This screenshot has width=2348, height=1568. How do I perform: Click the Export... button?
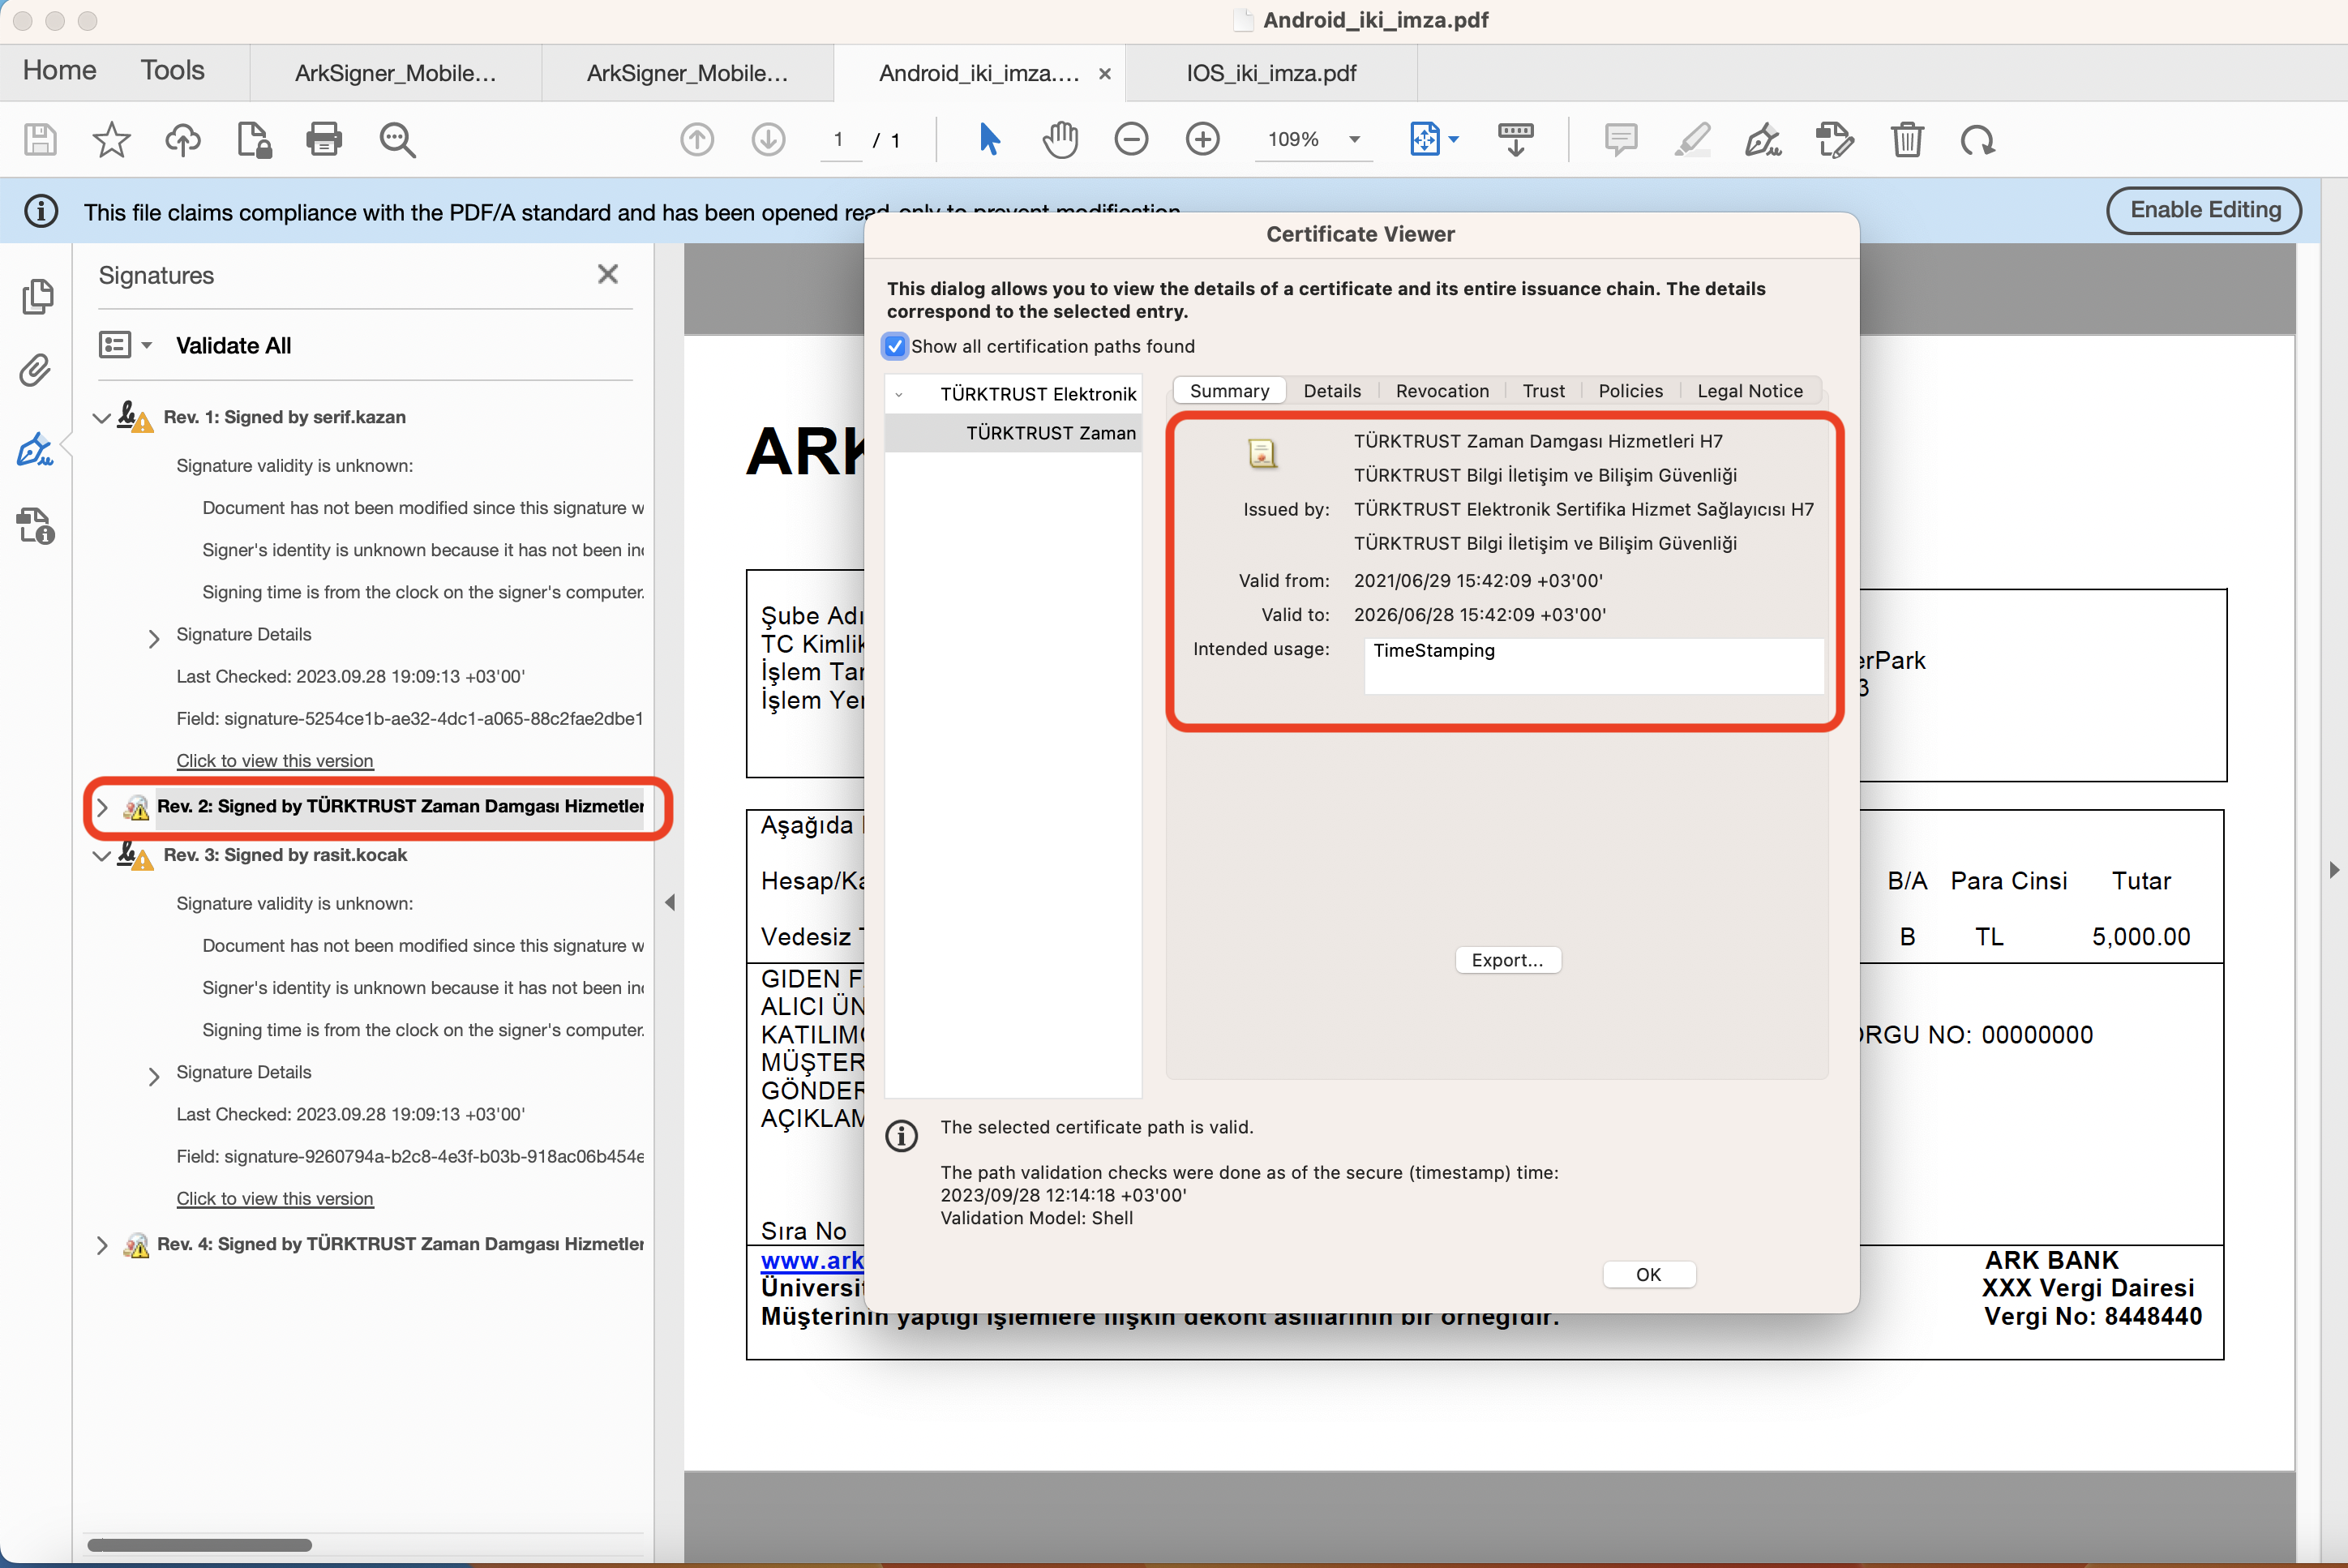click(1508, 960)
